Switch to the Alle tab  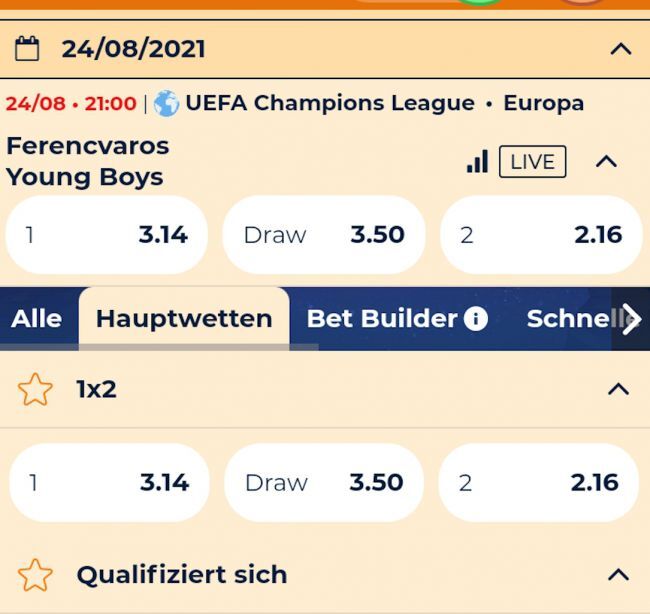[36, 319]
